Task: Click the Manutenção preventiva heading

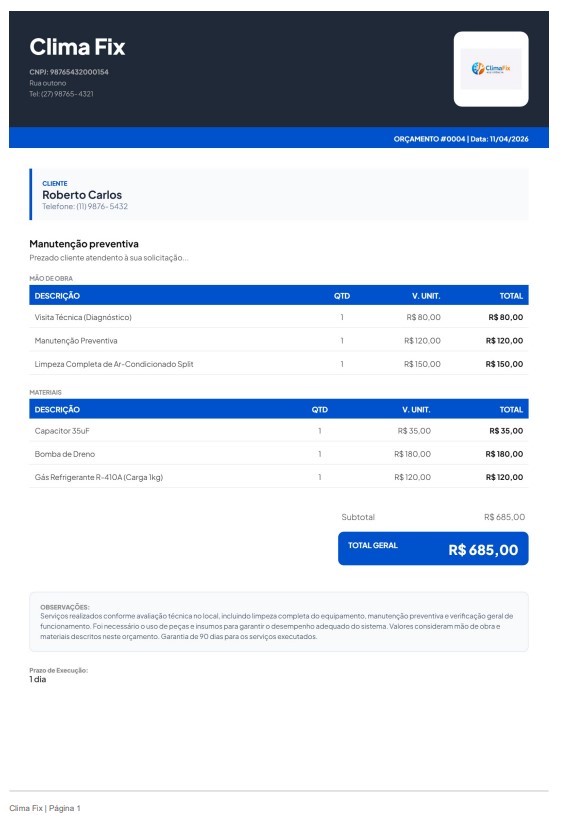Action: [84, 243]
